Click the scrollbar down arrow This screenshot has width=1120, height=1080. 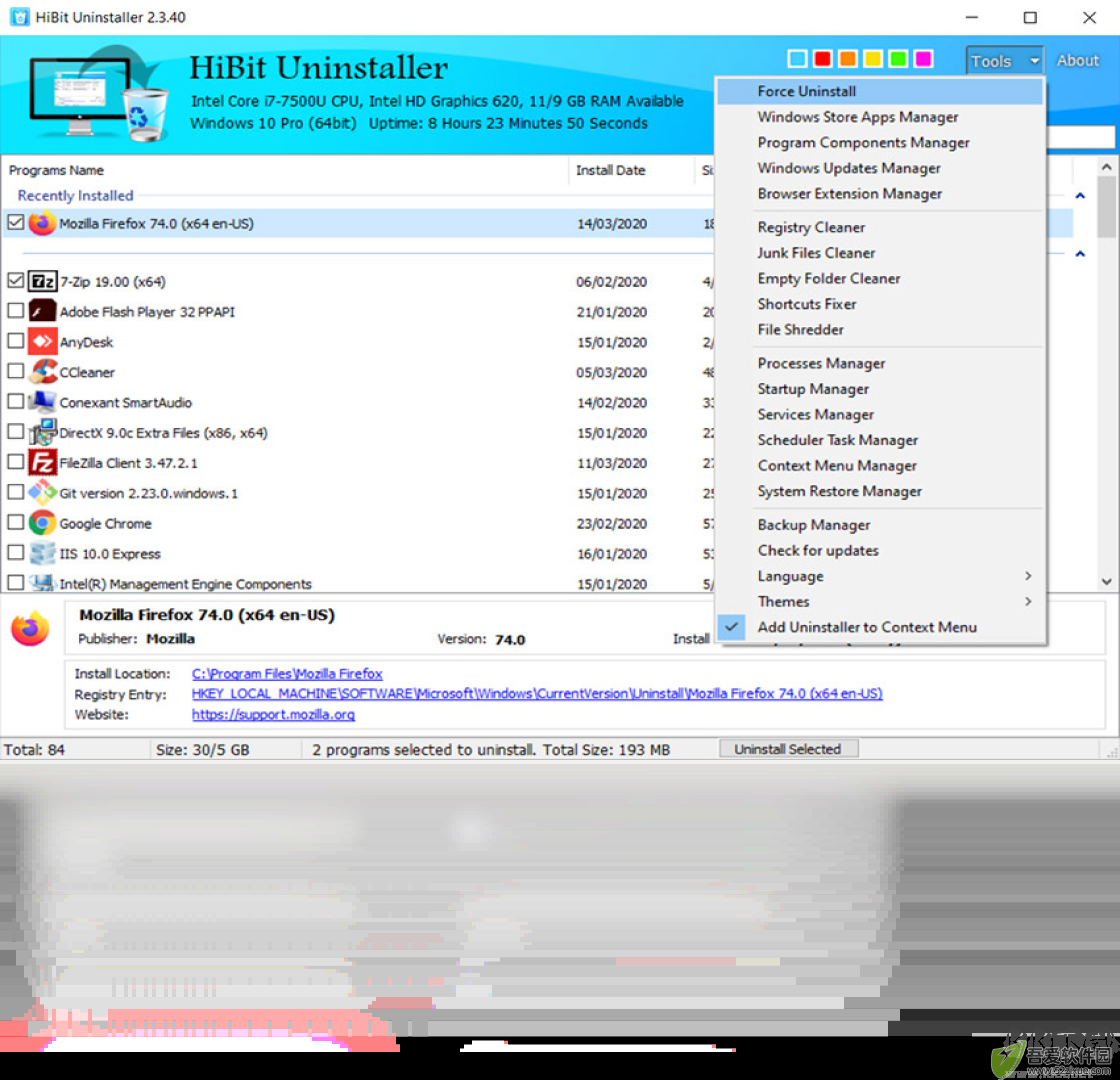[1106, 582]
